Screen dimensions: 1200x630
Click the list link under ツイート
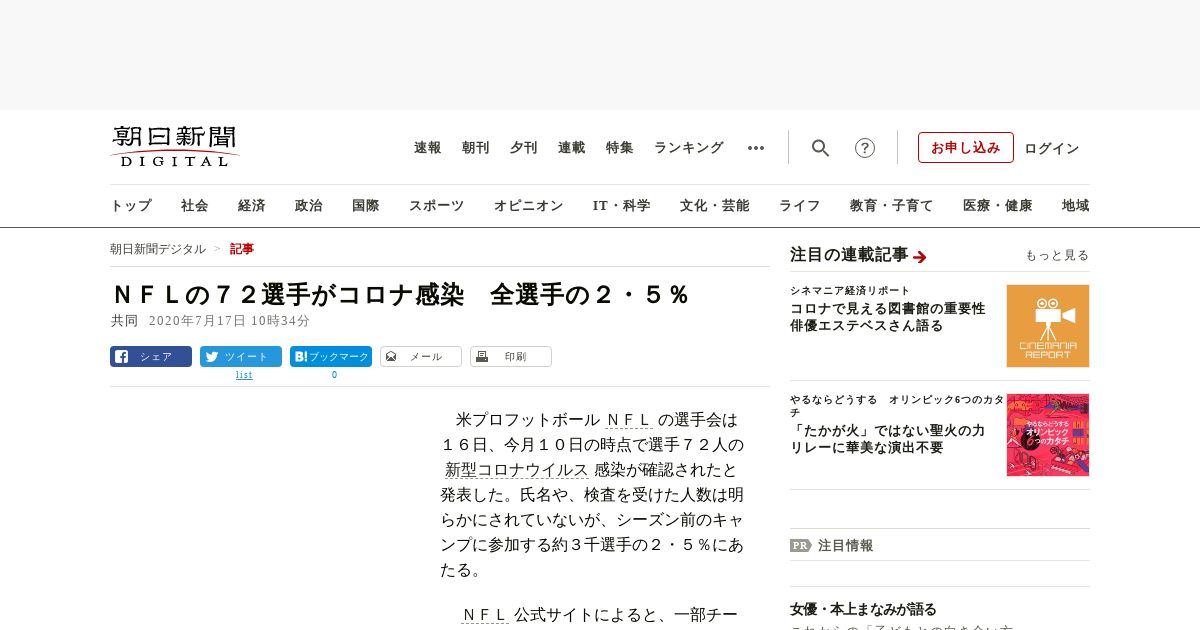point(244,375)
